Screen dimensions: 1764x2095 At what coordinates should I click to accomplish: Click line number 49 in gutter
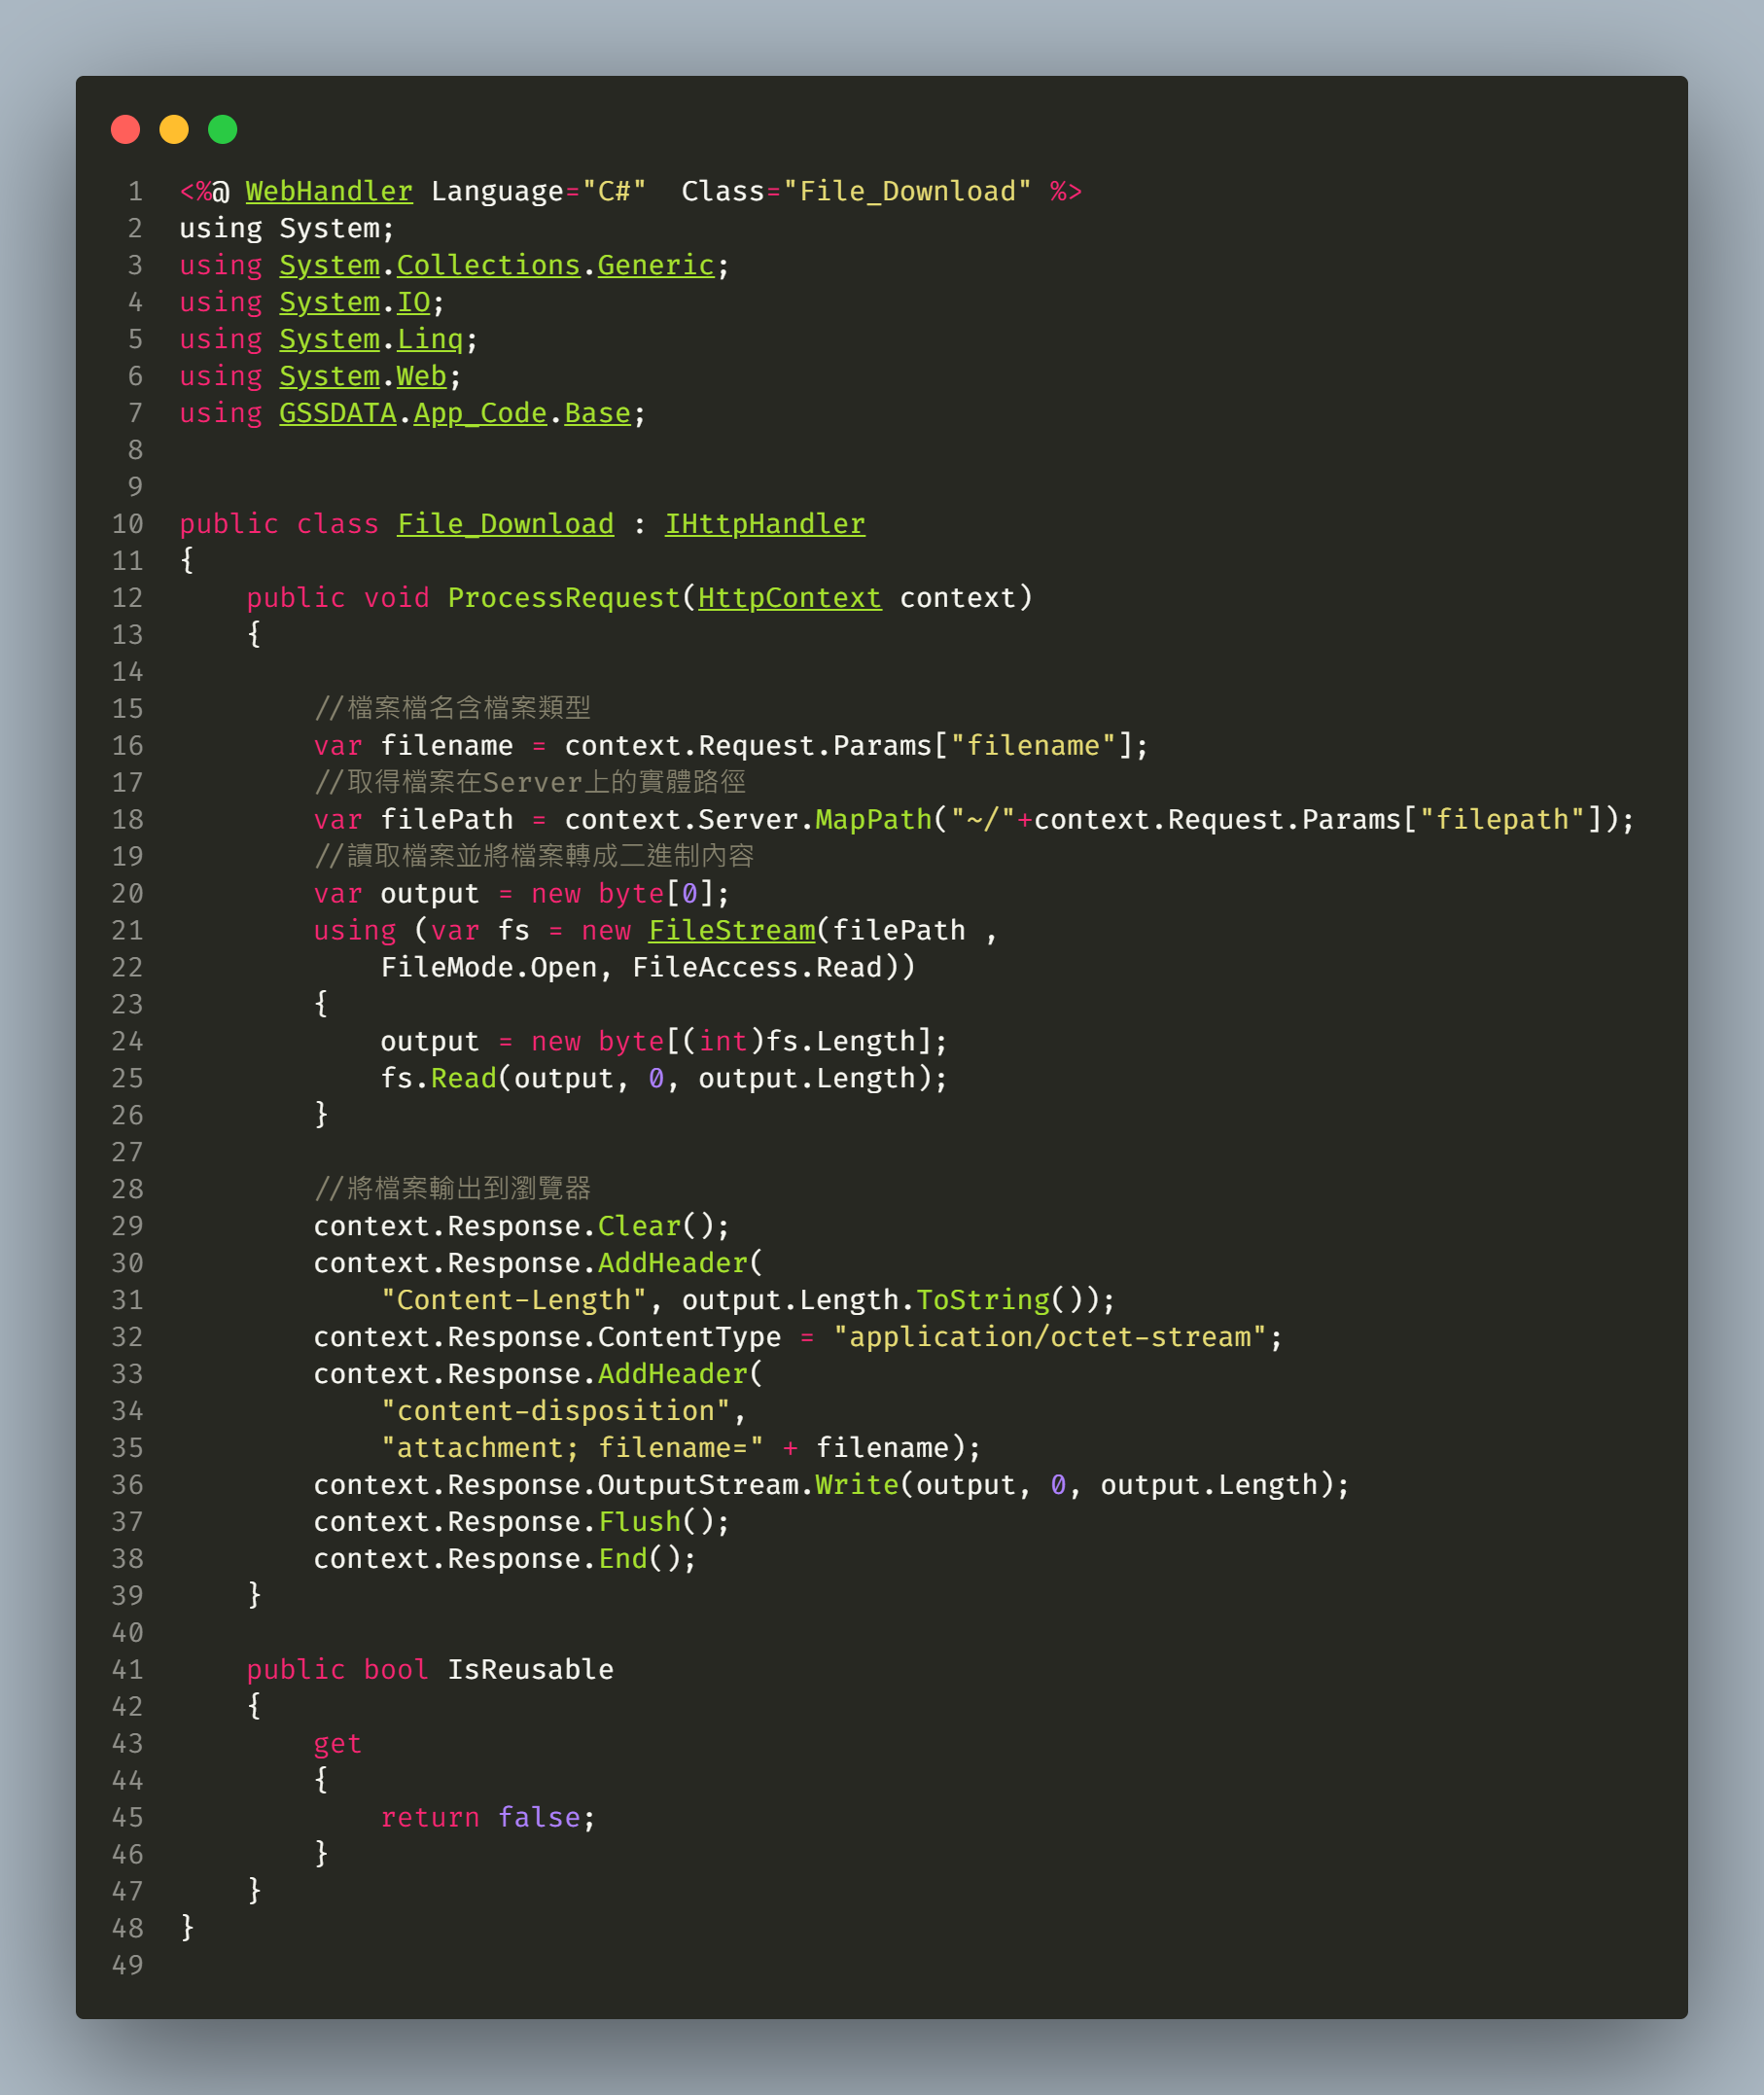(x=128, y=1966)
